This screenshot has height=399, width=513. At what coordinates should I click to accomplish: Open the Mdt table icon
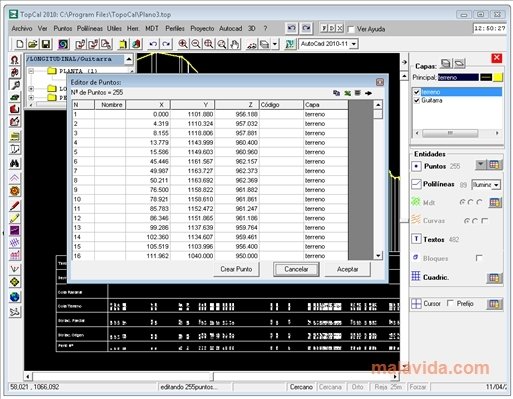(x=495, y=202)
